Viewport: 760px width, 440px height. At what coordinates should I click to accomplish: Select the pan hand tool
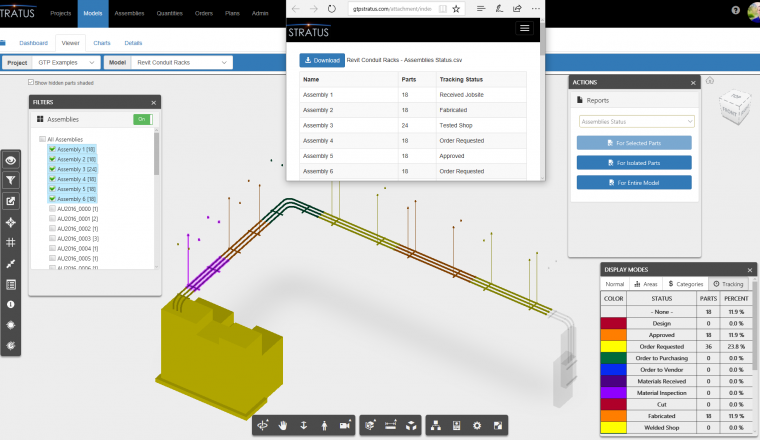tap(284, 425)
